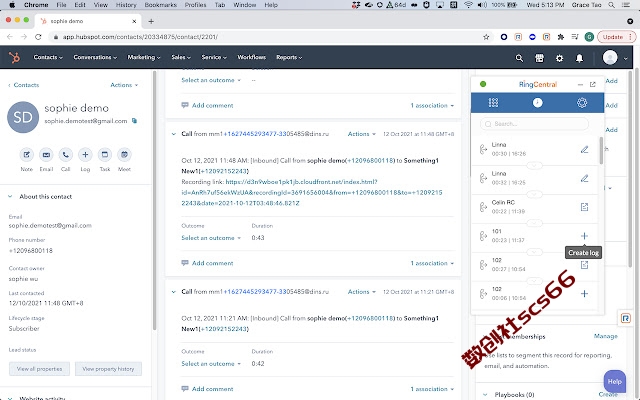Collapse the About this contact section

point(10,197)
